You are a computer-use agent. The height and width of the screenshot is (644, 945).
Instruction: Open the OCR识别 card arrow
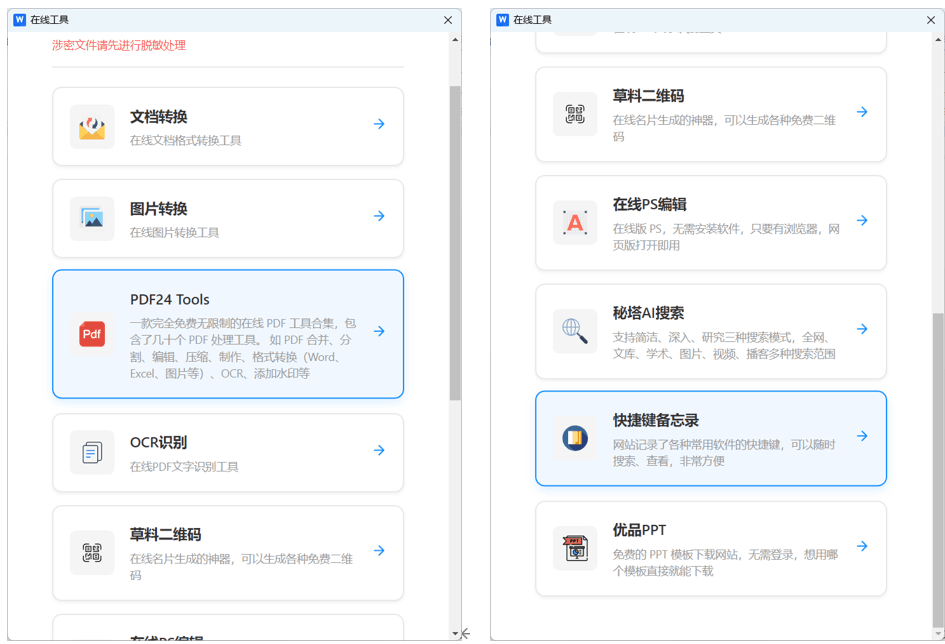(379, 450)
